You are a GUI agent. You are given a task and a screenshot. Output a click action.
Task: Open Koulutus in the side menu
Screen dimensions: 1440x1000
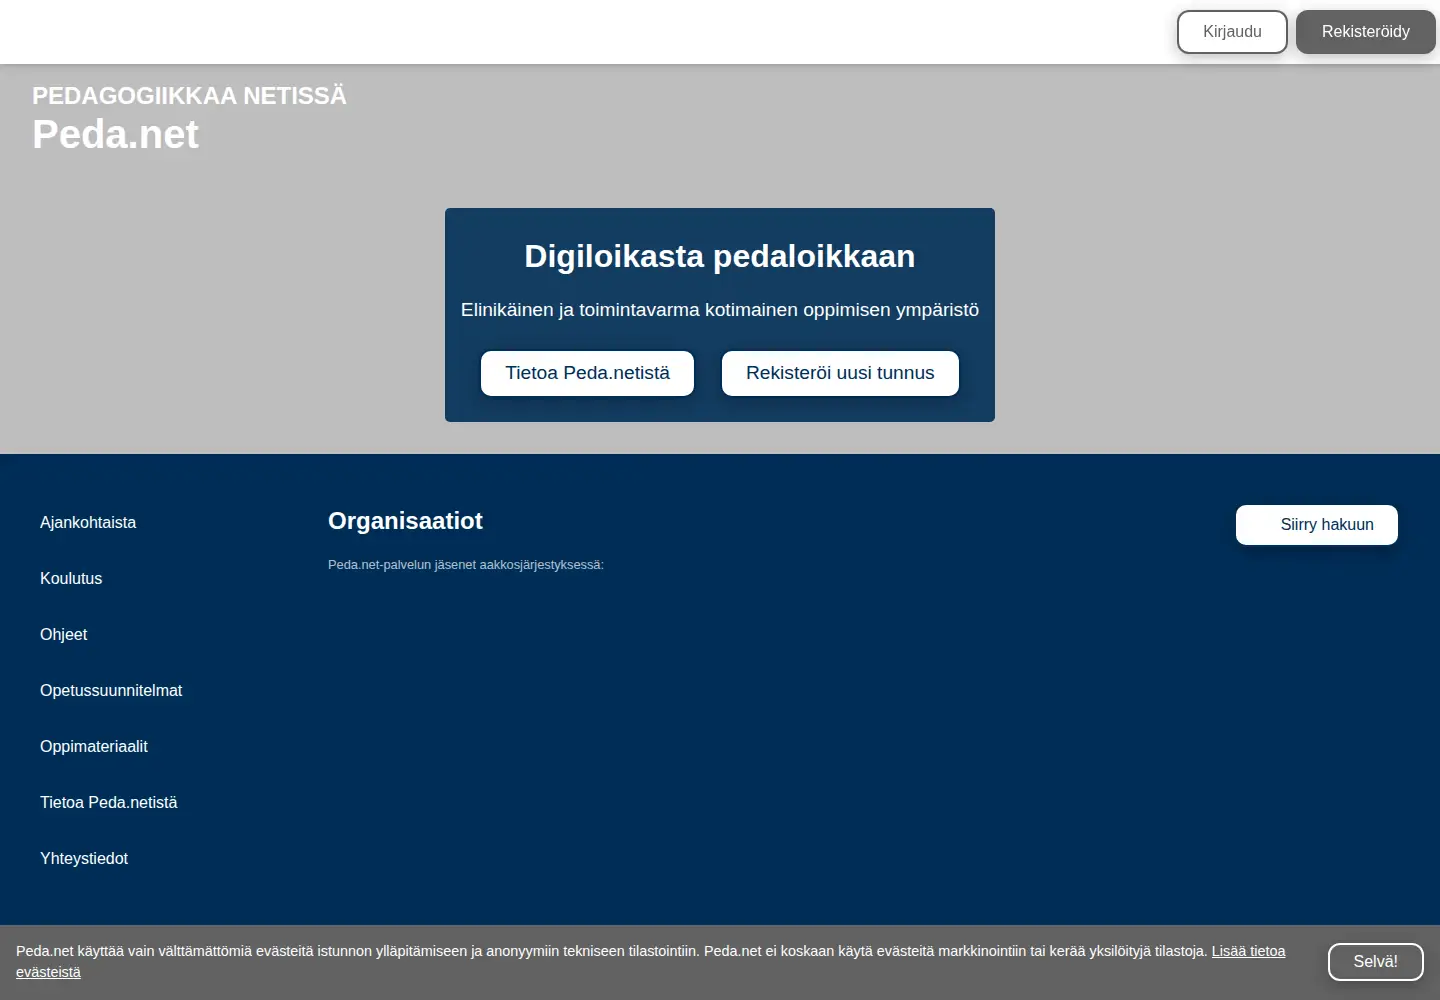tap(71, 578)
